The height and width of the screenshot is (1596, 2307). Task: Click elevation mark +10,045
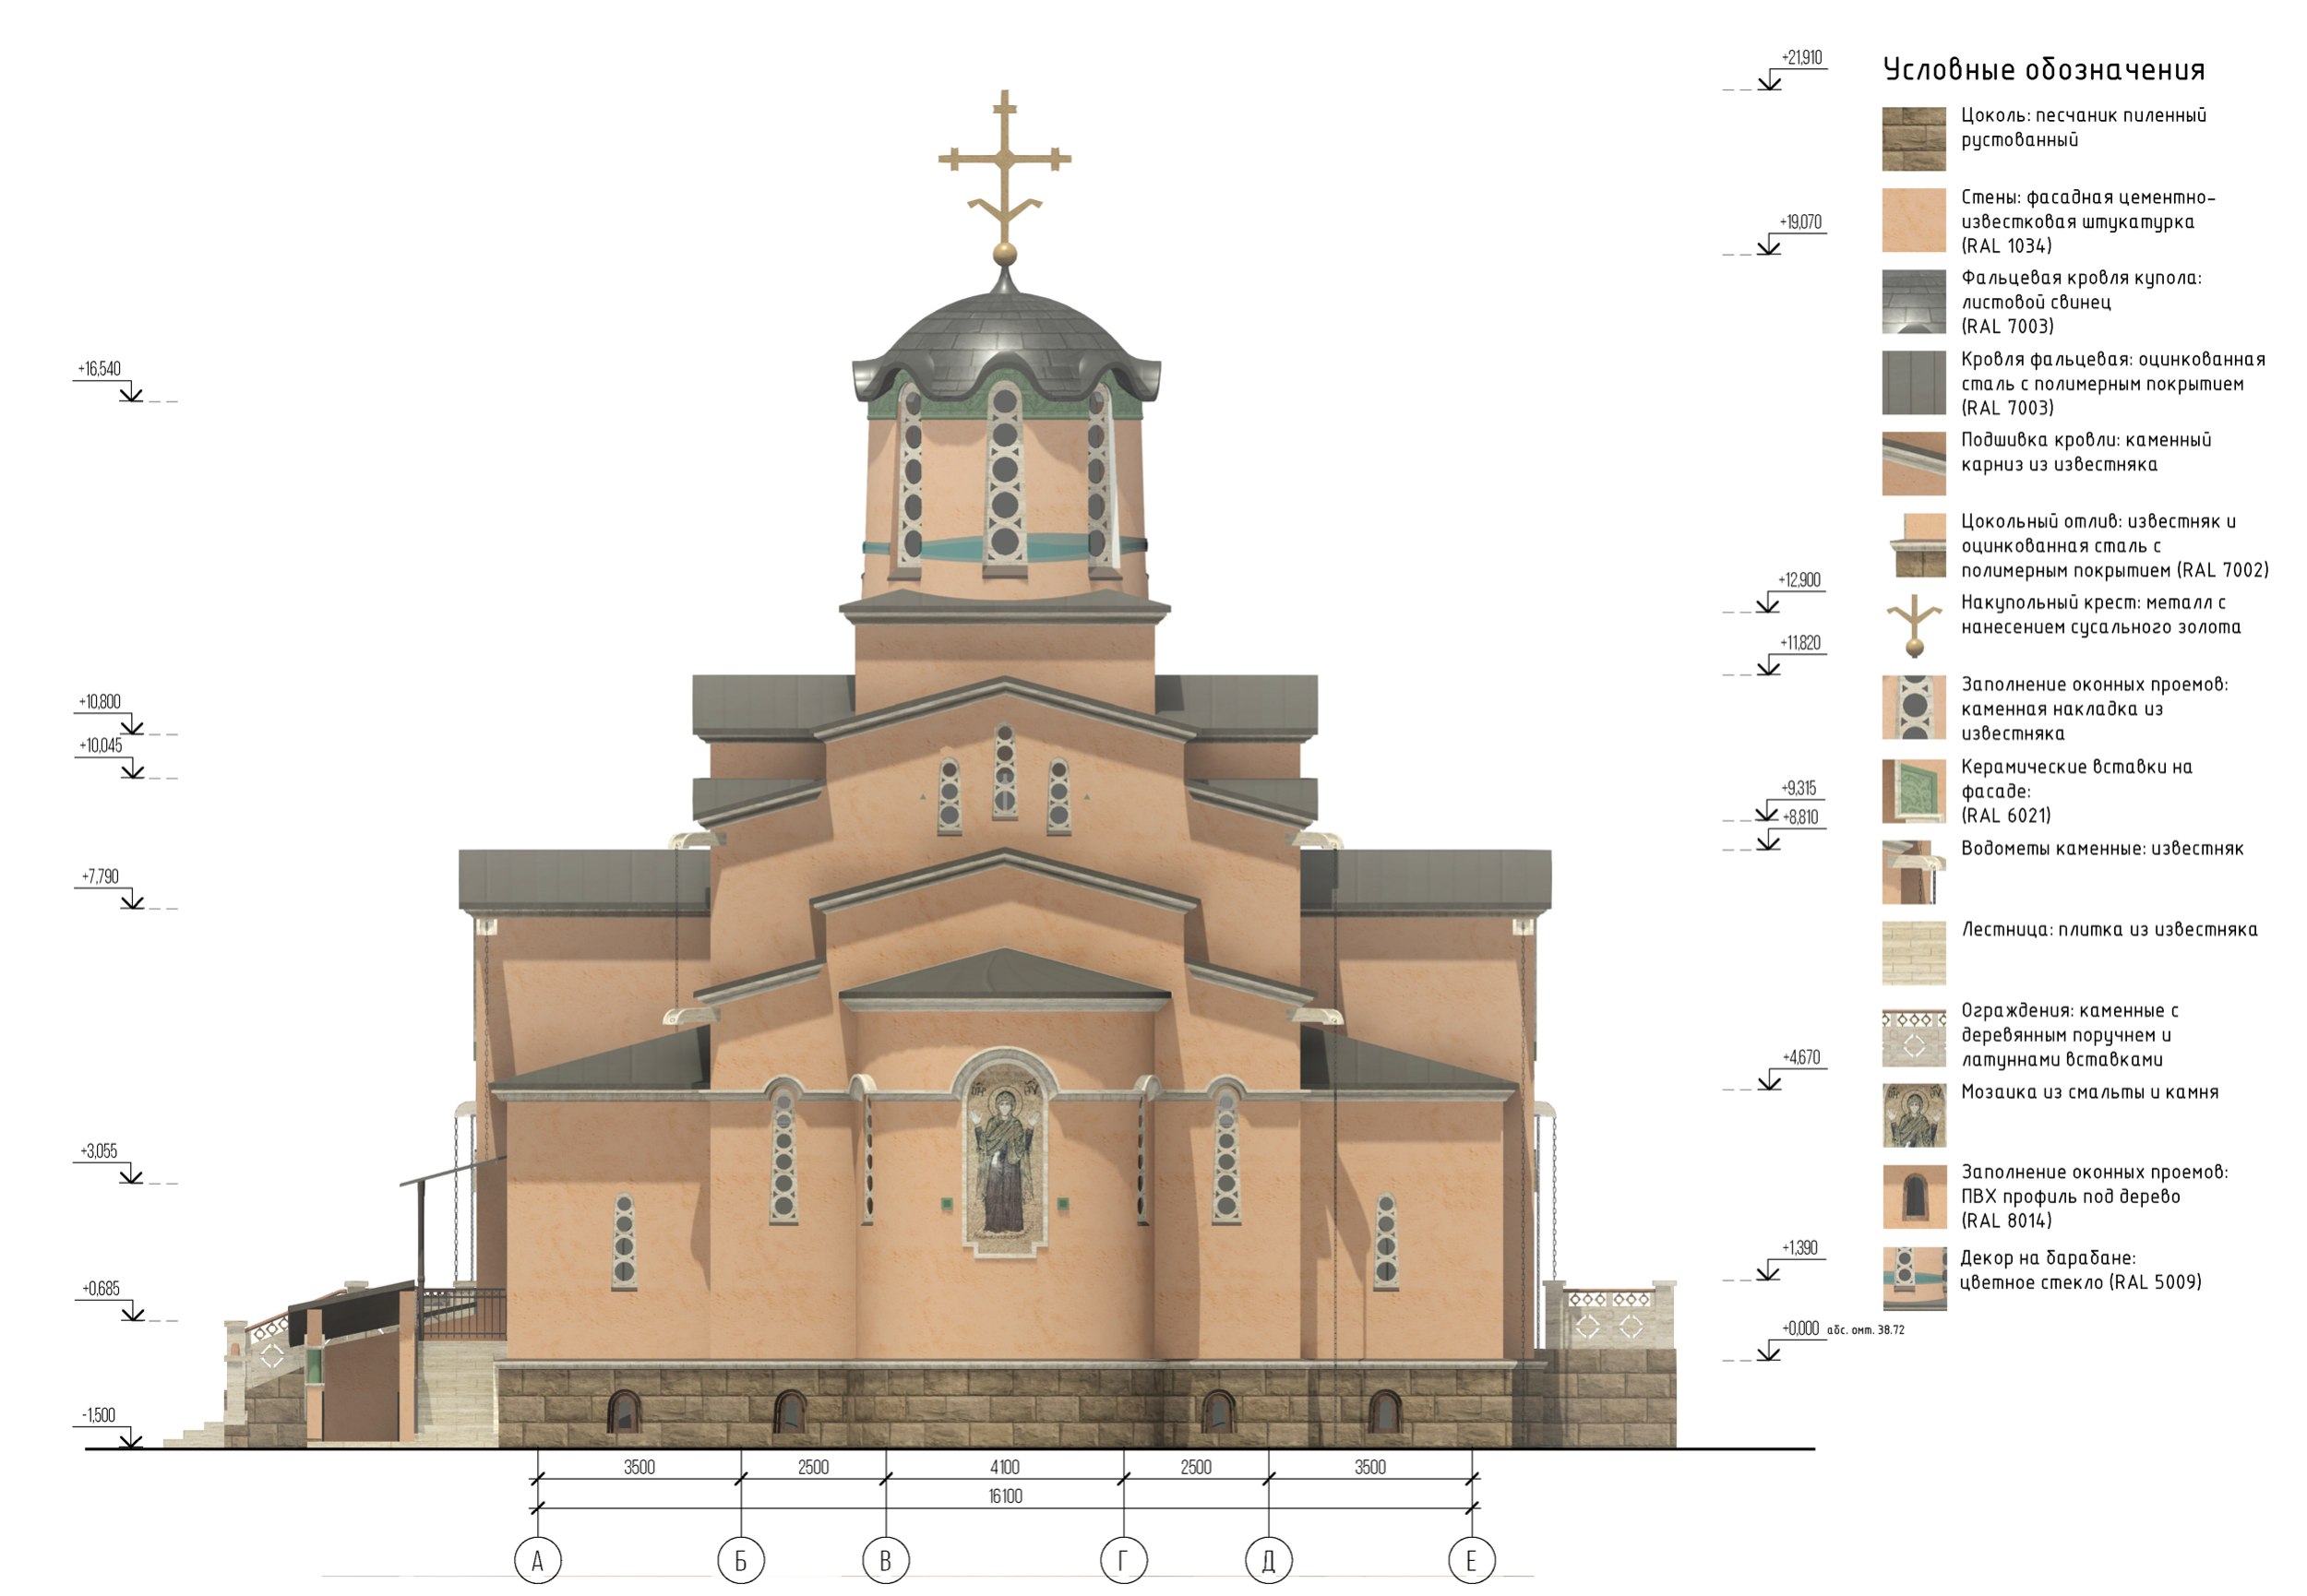[x=100, y=746]
